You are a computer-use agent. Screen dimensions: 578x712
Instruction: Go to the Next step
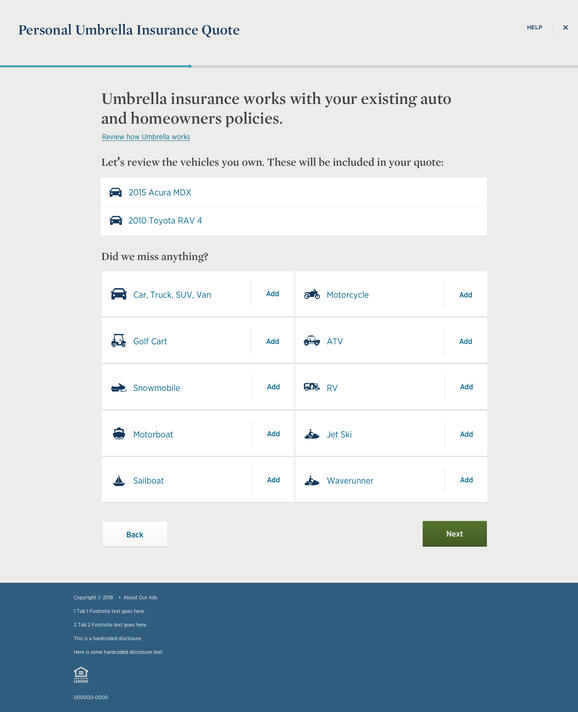coord(454,534)
